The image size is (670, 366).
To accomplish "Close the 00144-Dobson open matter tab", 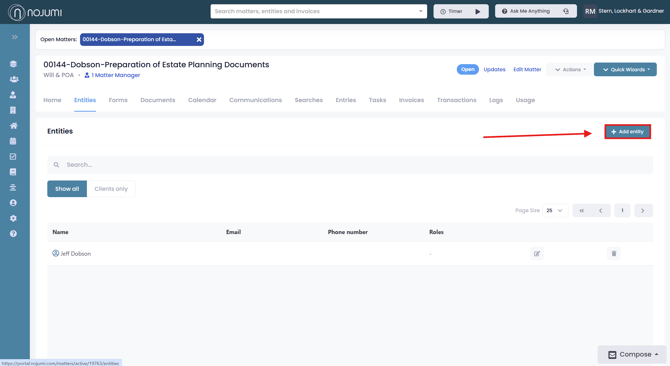I will [x=199, y=39].
